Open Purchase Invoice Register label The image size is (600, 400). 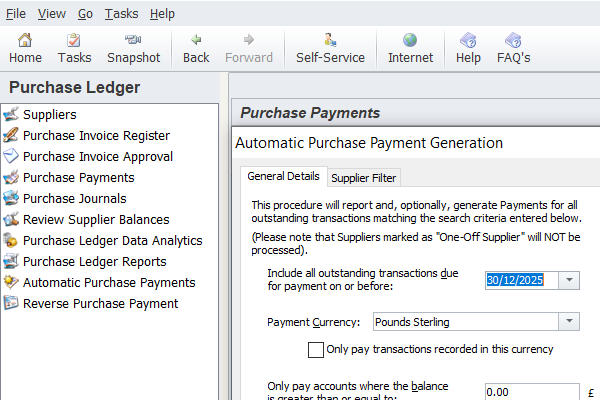point(96,135)
